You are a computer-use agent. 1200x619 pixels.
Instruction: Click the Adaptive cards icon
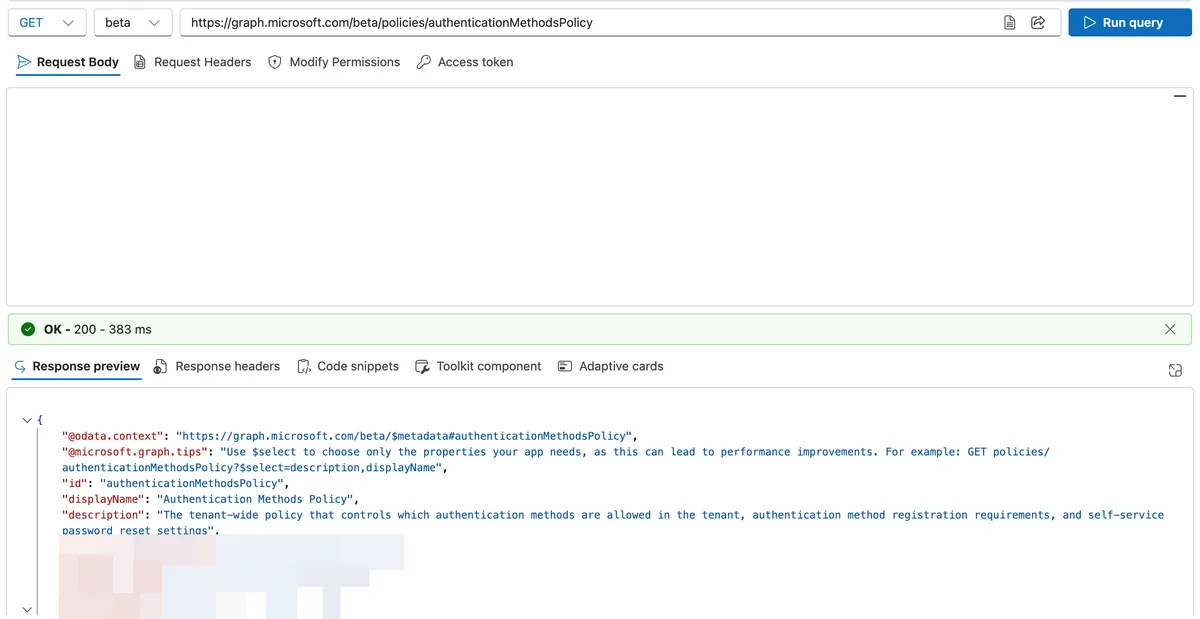(565, 367)
